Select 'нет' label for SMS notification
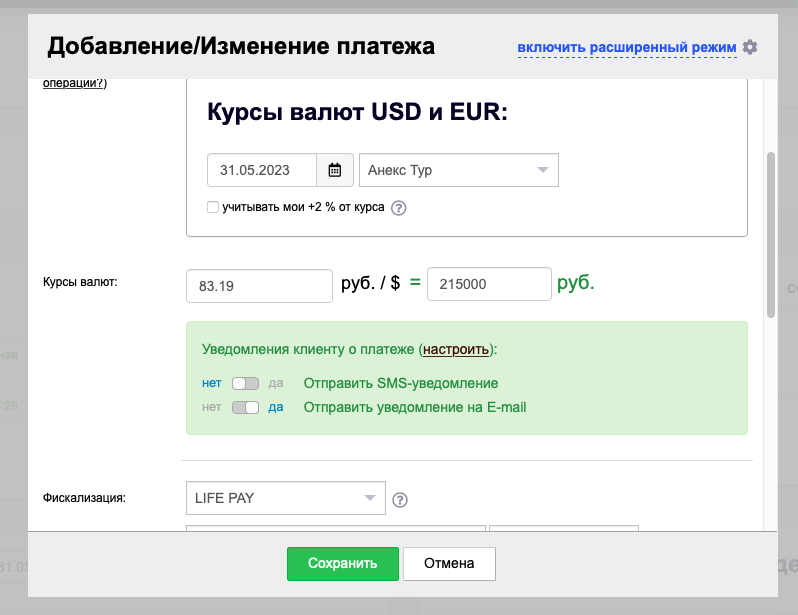 click(212, 383)
